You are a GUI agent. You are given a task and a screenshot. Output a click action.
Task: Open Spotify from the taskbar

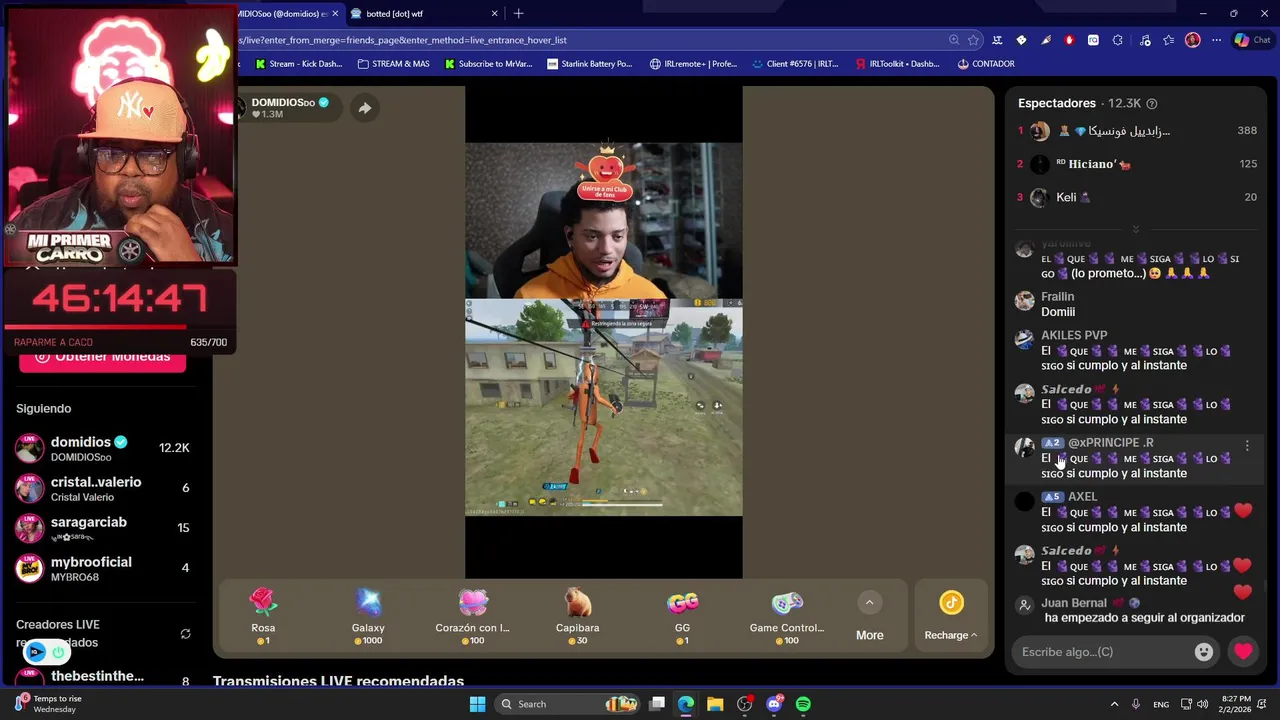click(803, 704)
